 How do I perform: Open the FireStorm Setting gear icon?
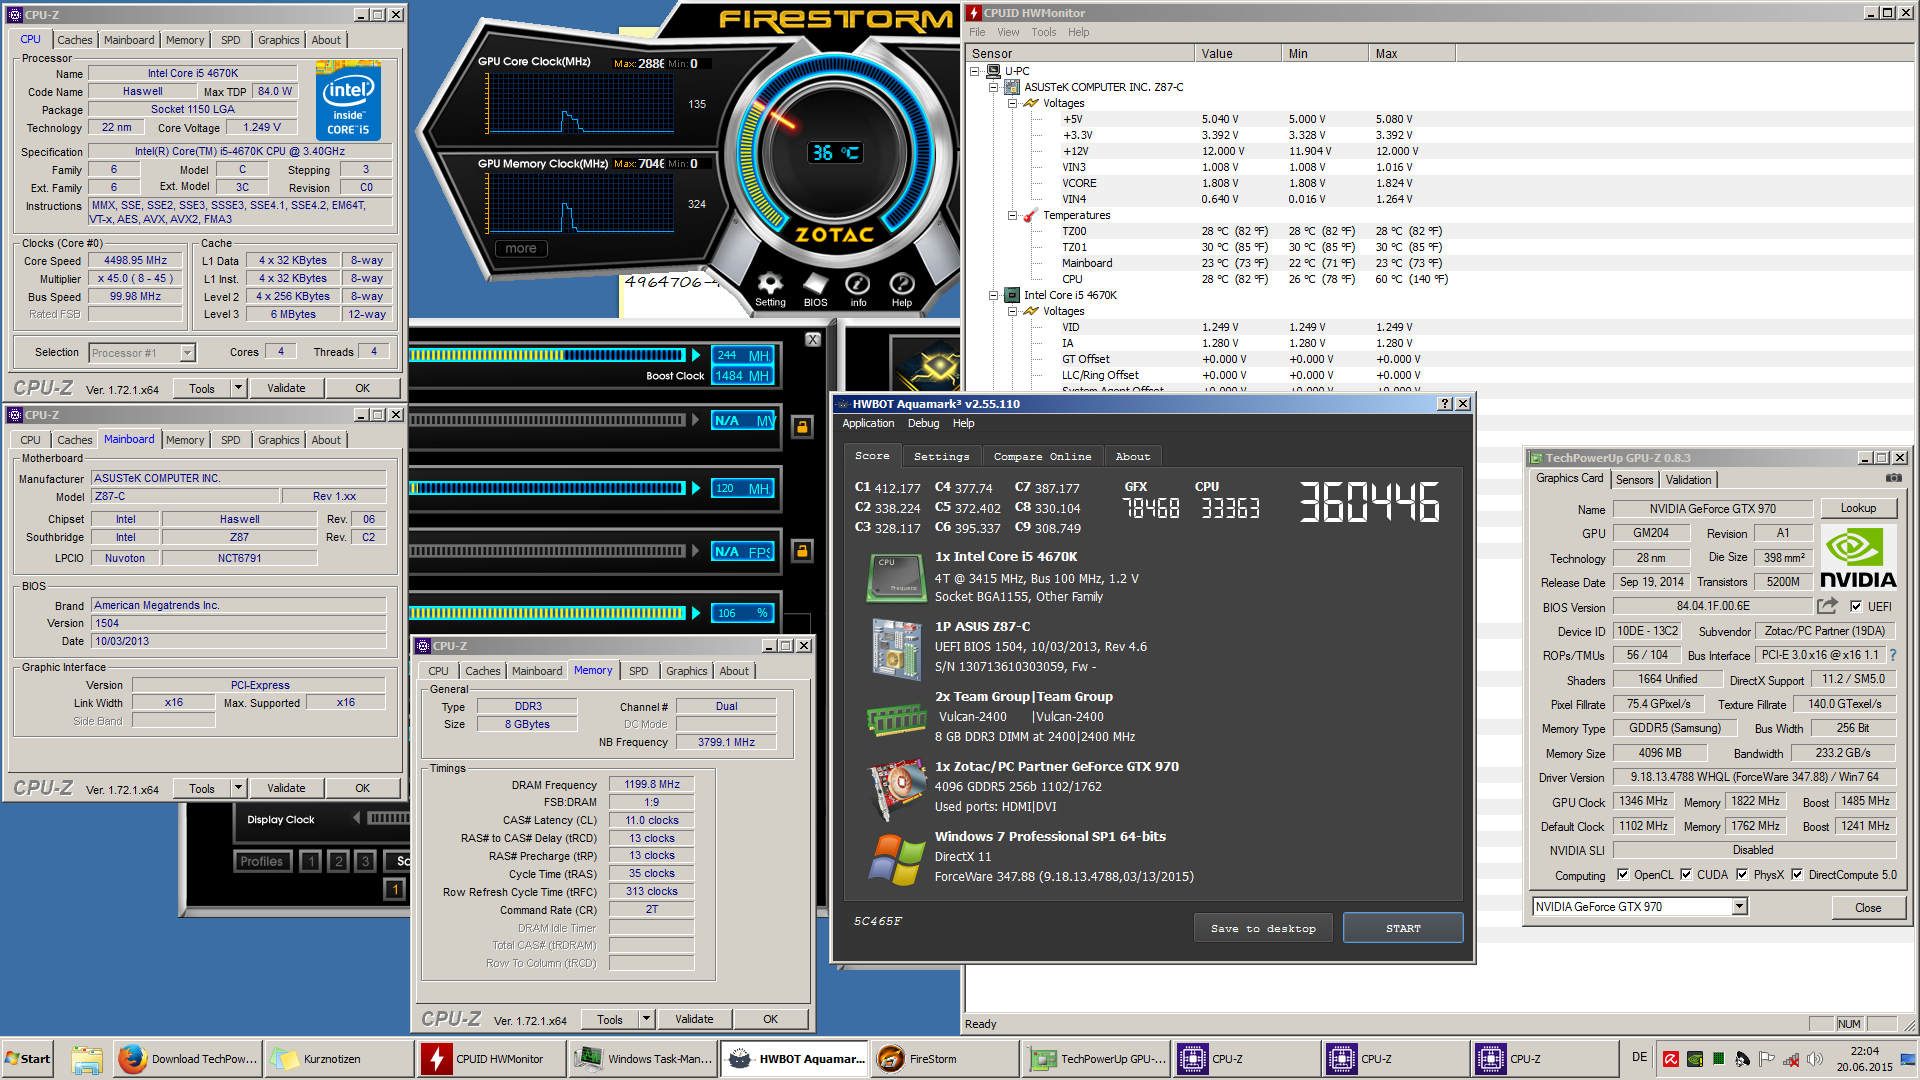coord(769,284)
